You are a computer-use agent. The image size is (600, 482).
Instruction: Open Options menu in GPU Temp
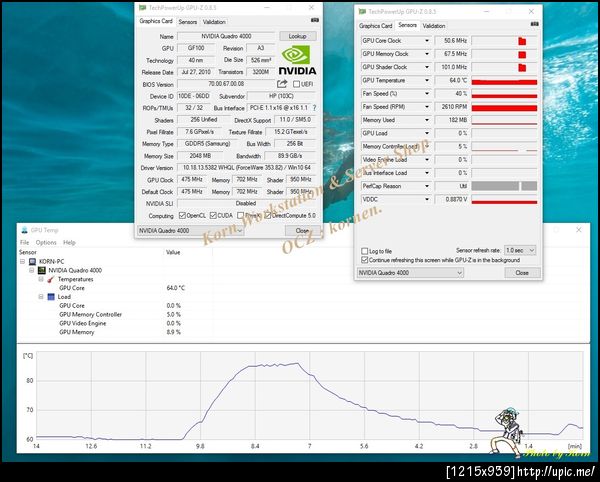(x=46, y=243)
